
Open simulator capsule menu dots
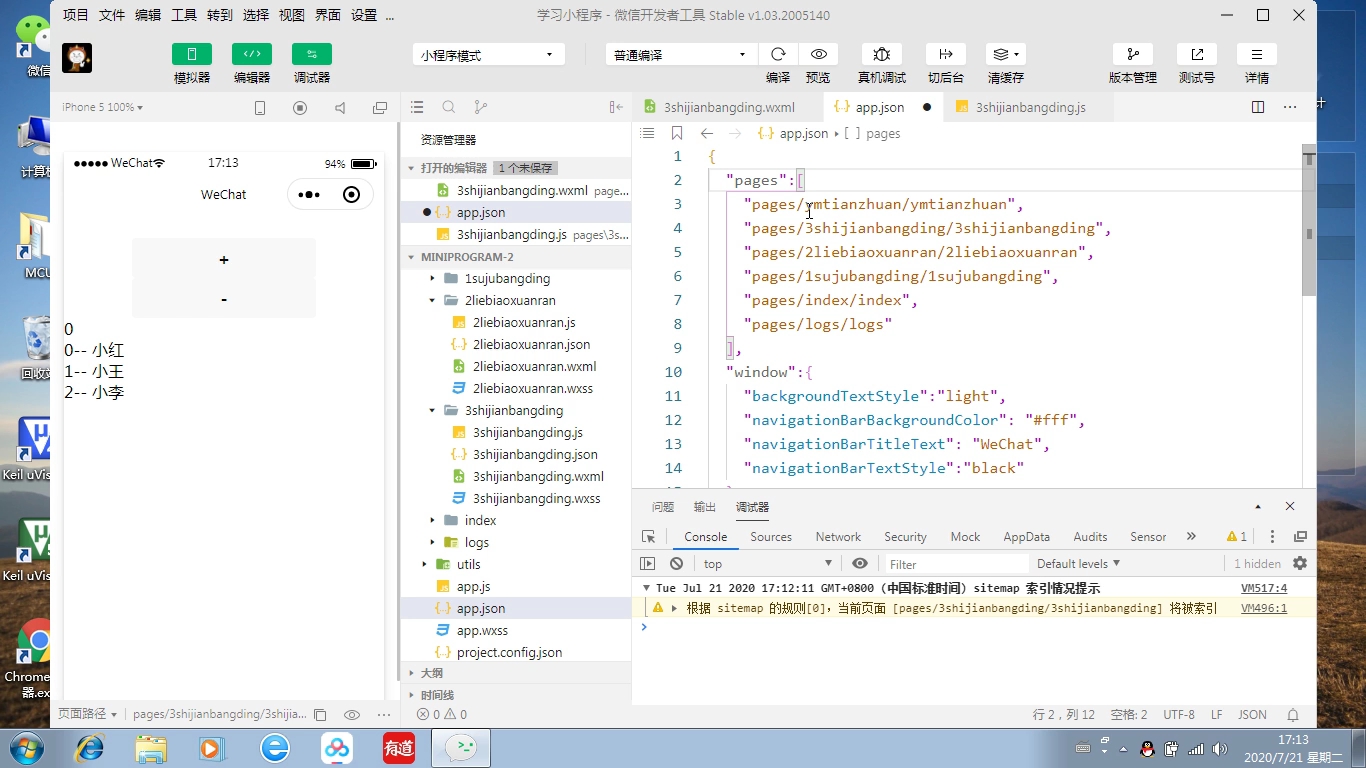pos(309,195)
